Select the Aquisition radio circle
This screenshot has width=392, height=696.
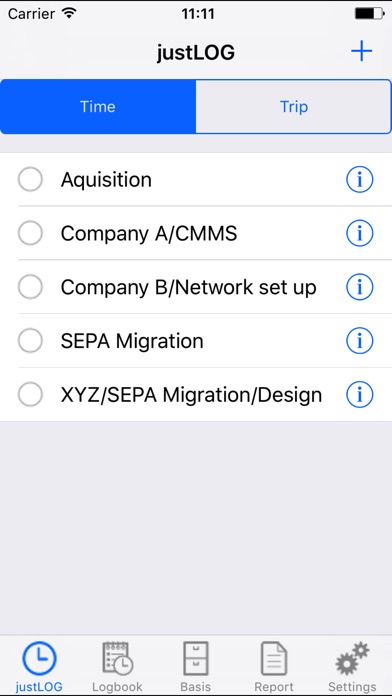[30, 179]
